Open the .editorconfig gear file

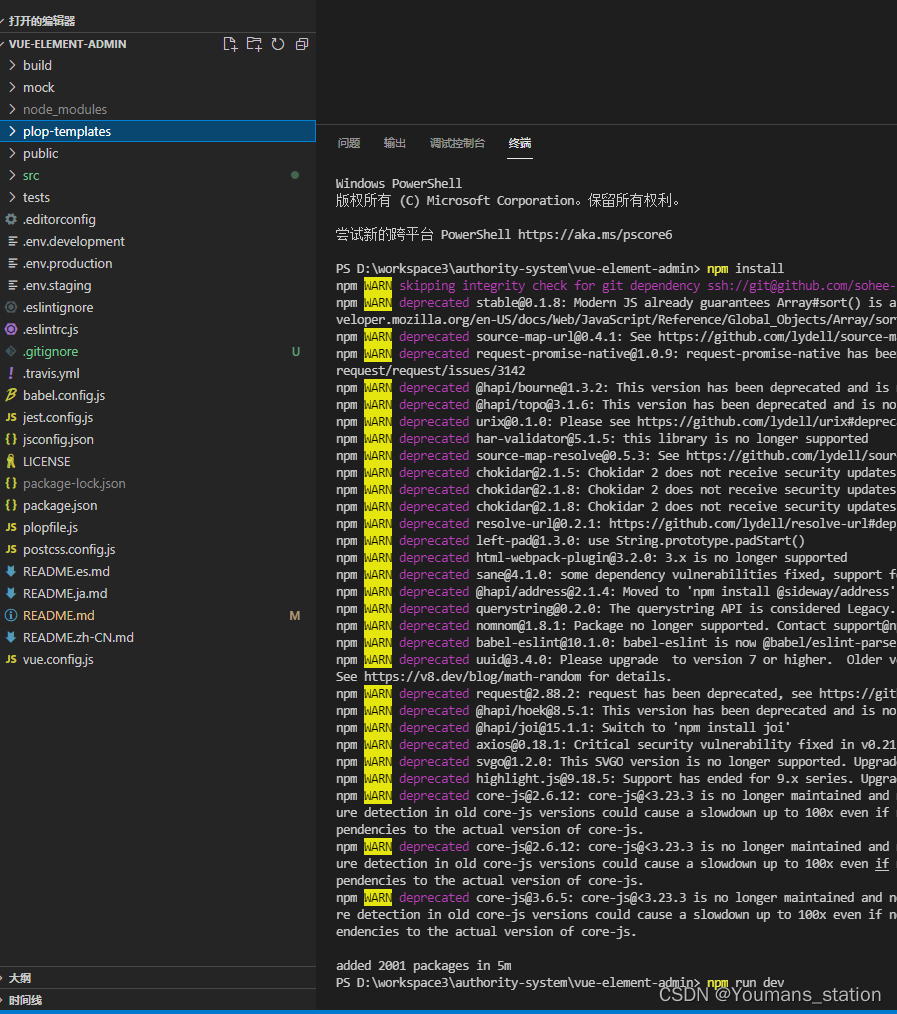click(x=59, y=219)
